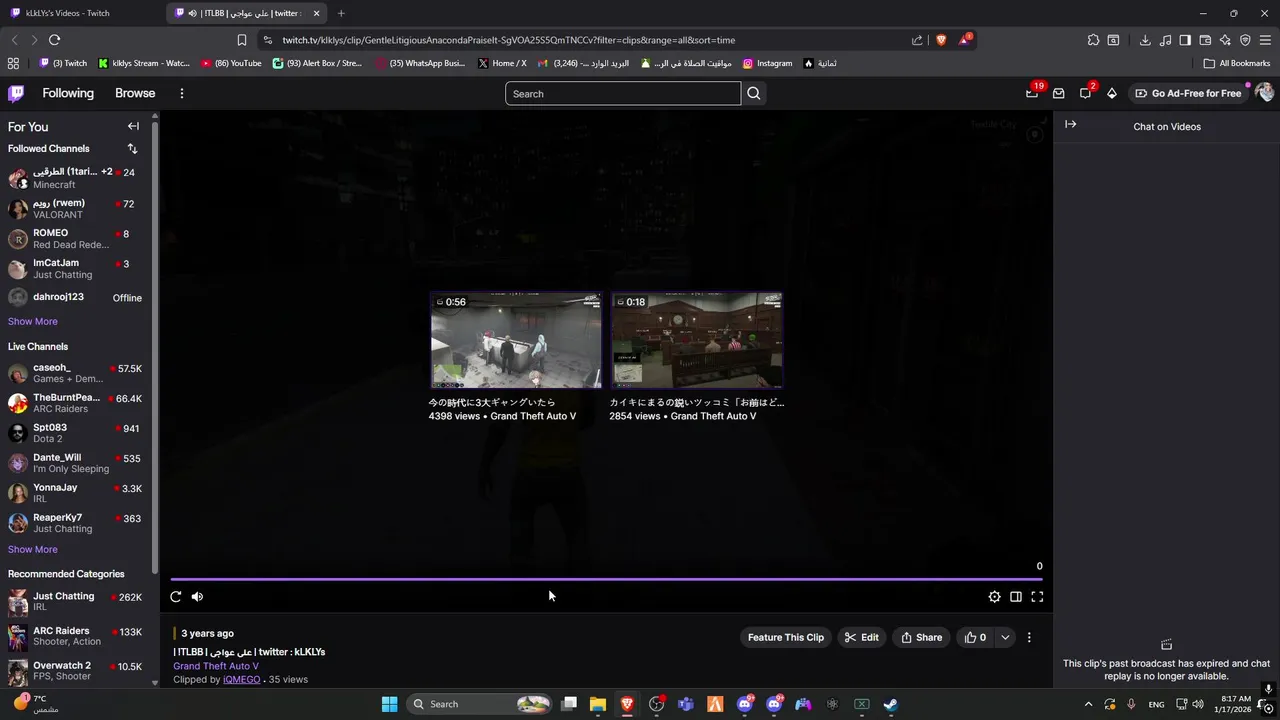Share this clip
The height and width of the screenshot is (720, 1280).
[921, 637]
